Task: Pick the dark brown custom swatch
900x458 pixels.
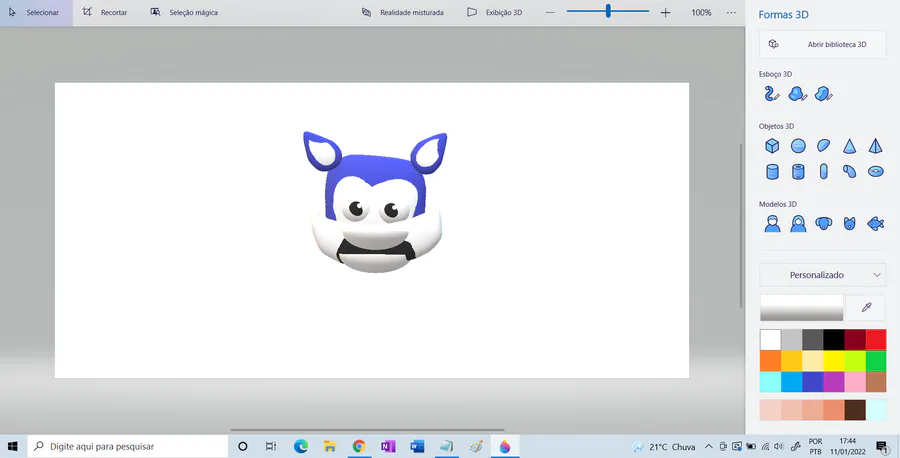Action: point(855,410)
